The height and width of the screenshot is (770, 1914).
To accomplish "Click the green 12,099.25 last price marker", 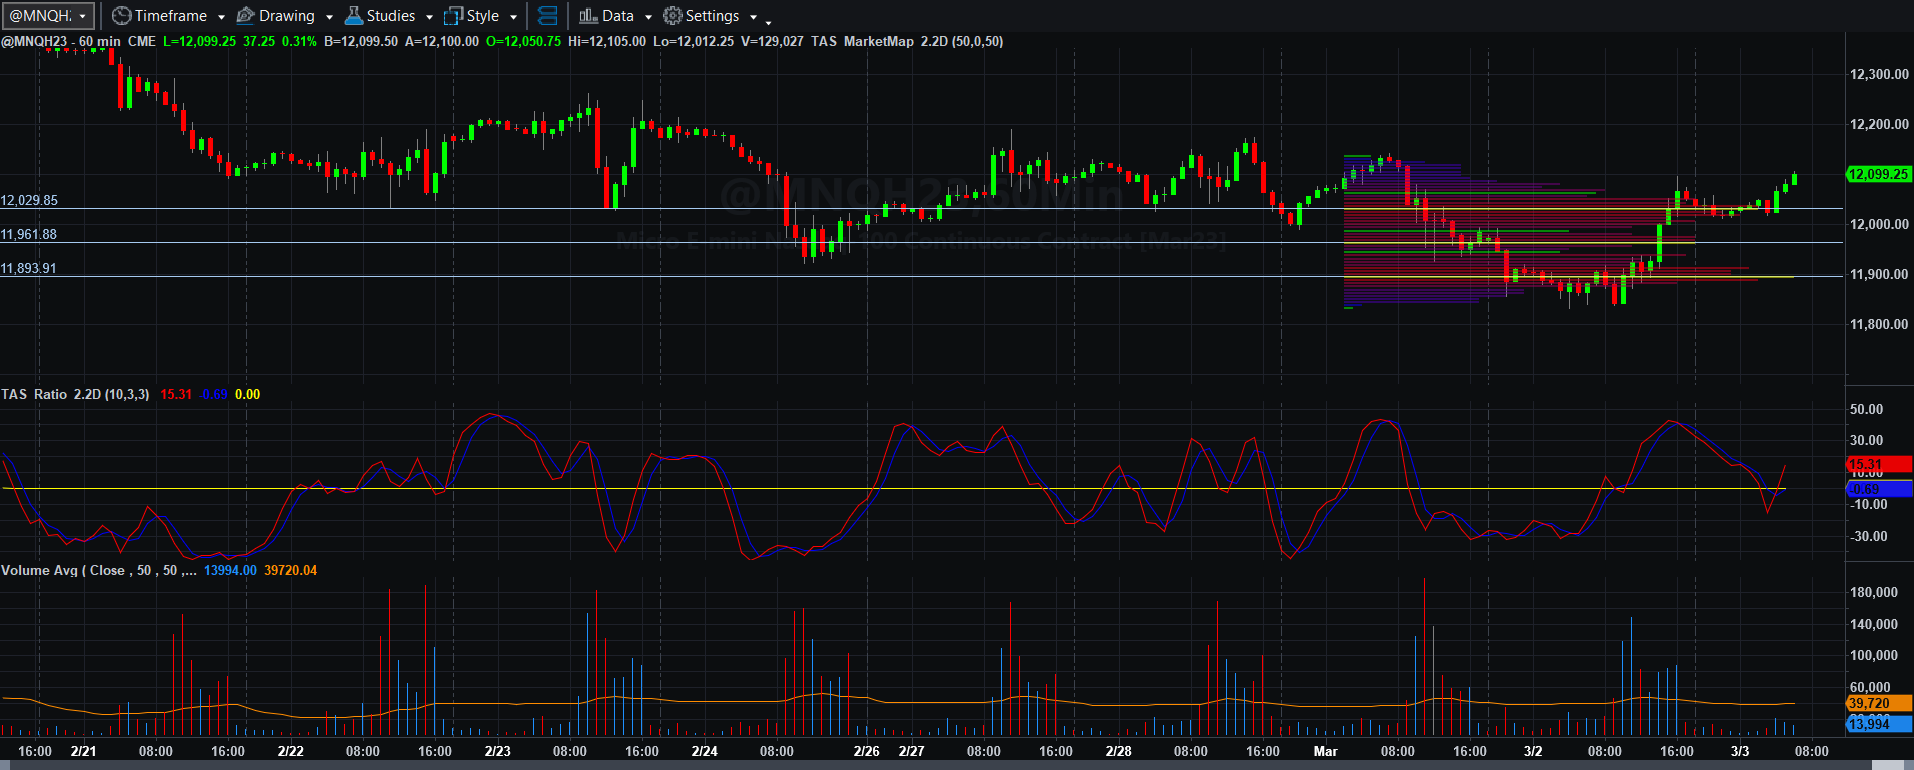I will point(1878,174).
